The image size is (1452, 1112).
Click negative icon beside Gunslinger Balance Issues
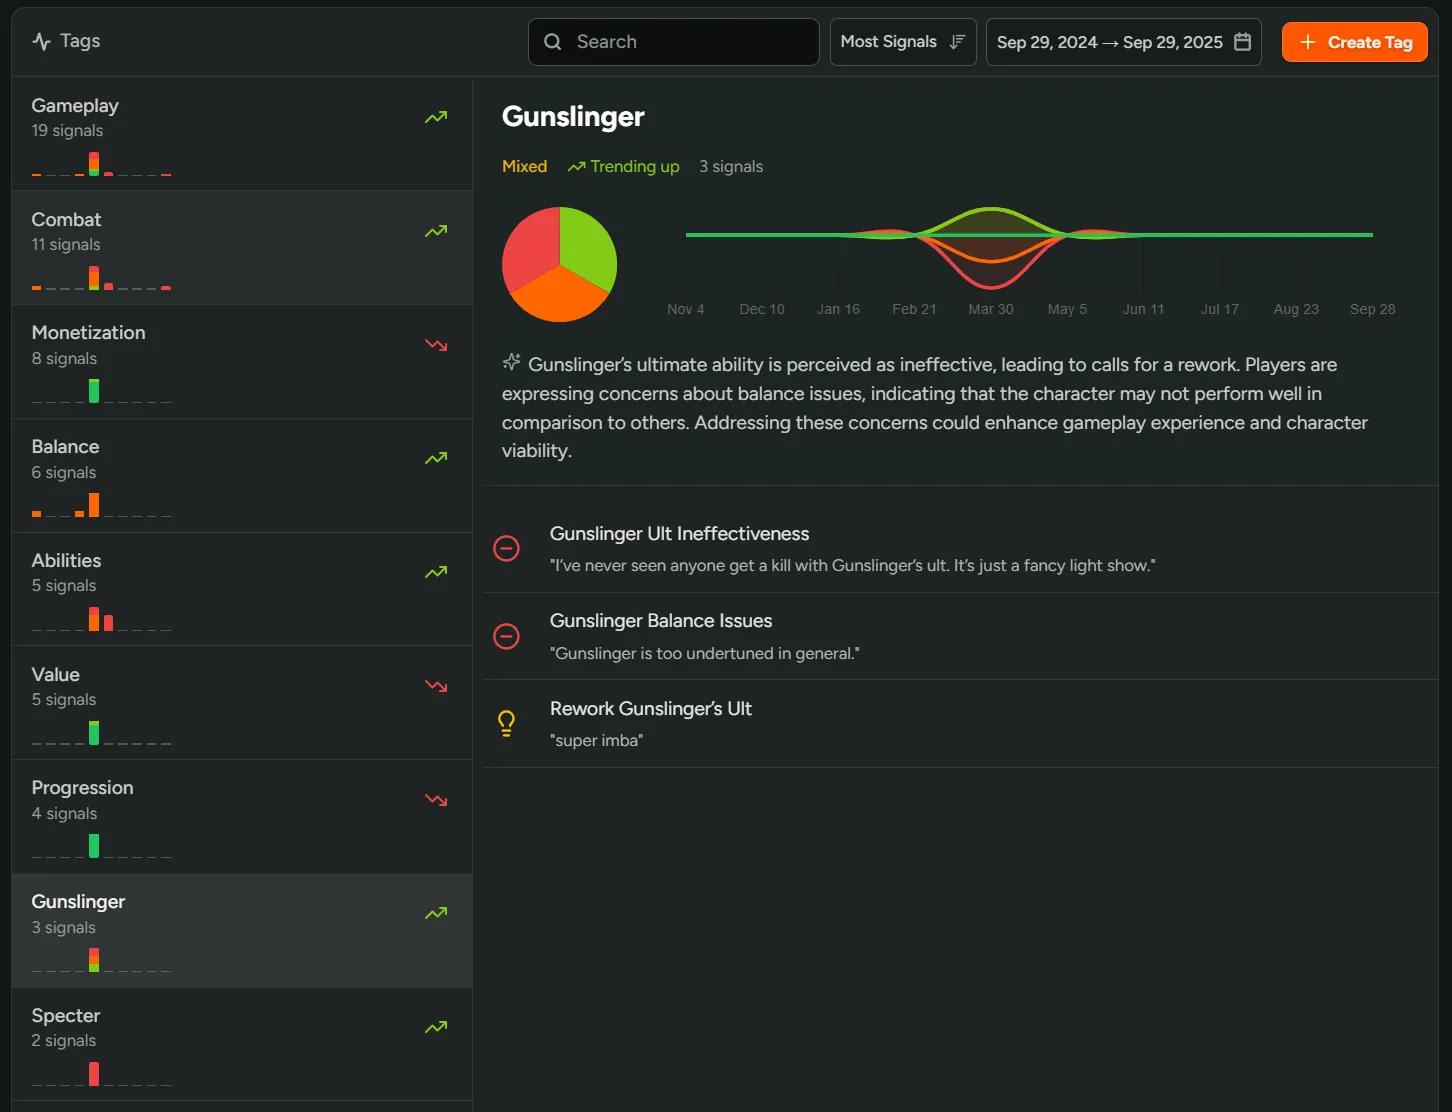coord(507,636)
